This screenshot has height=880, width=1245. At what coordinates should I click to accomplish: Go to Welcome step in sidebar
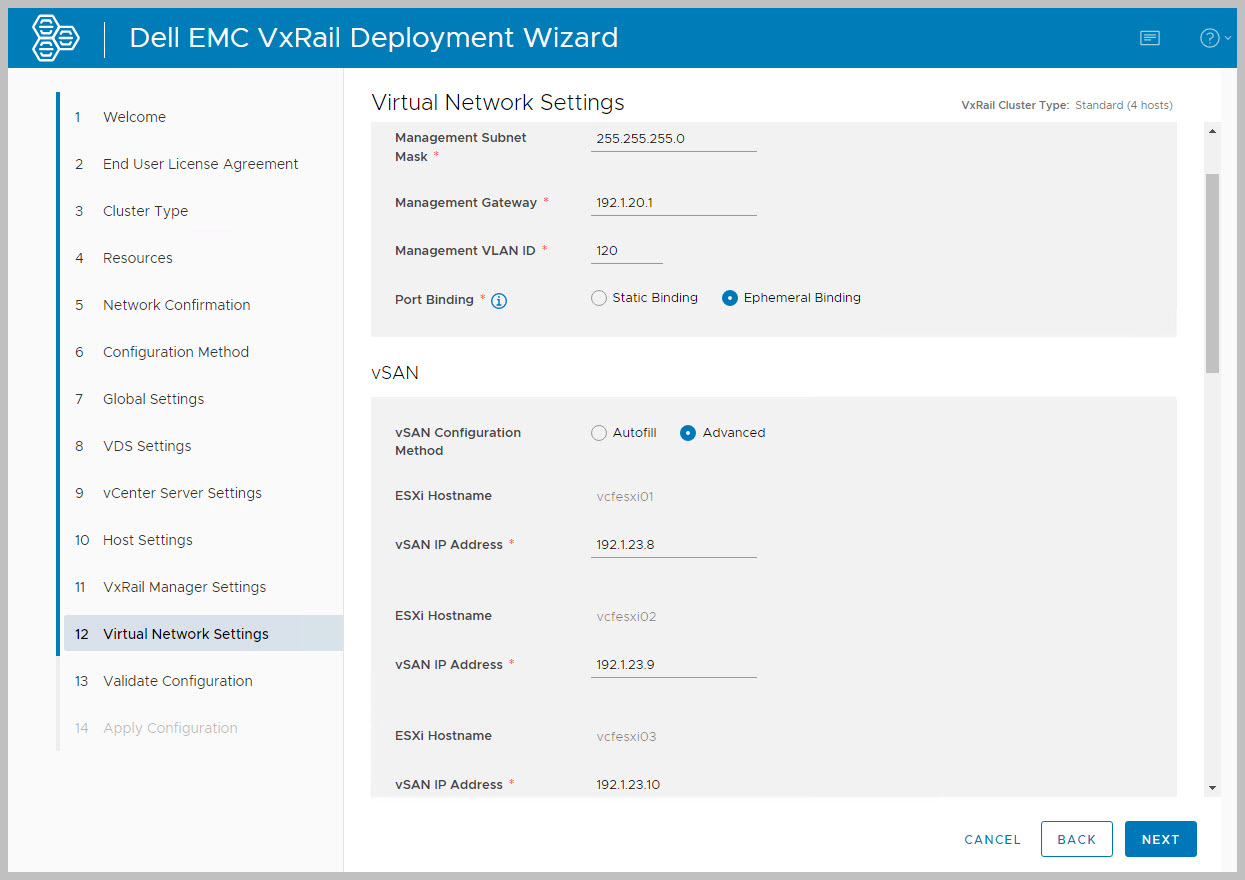click(x=134, y=117)
